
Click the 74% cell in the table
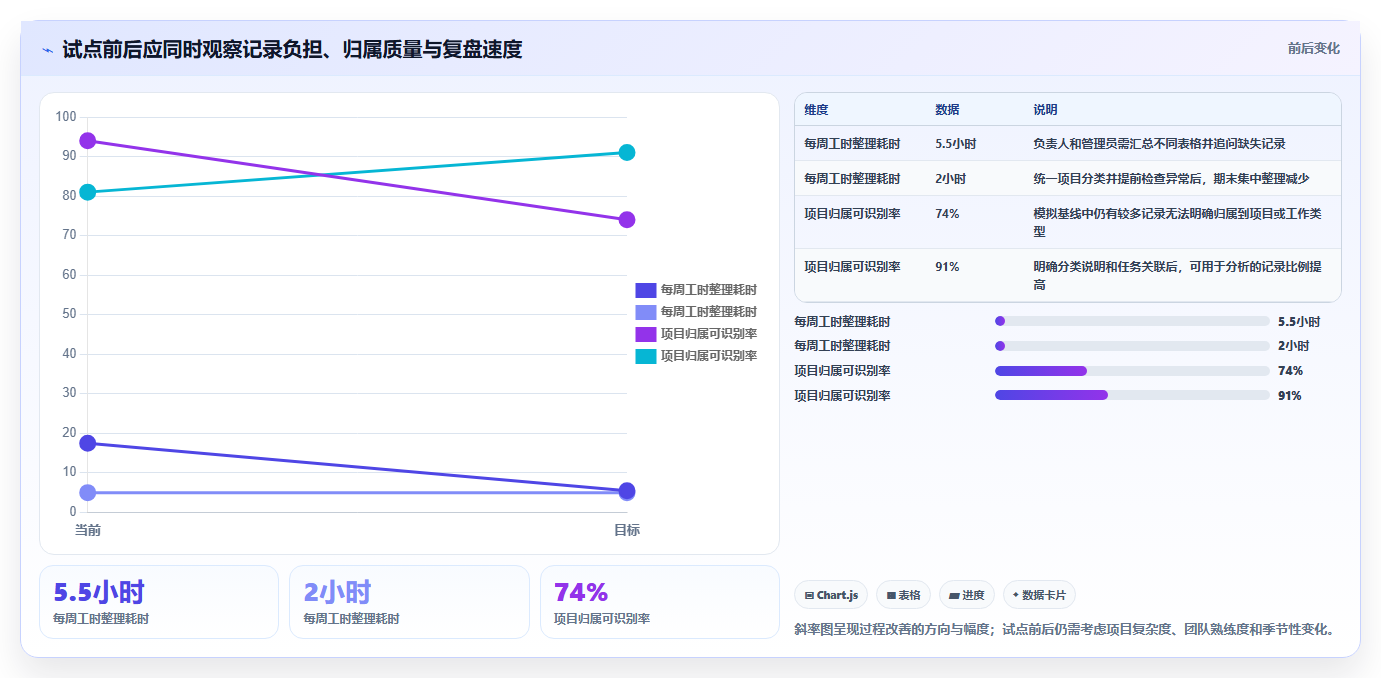947,214
